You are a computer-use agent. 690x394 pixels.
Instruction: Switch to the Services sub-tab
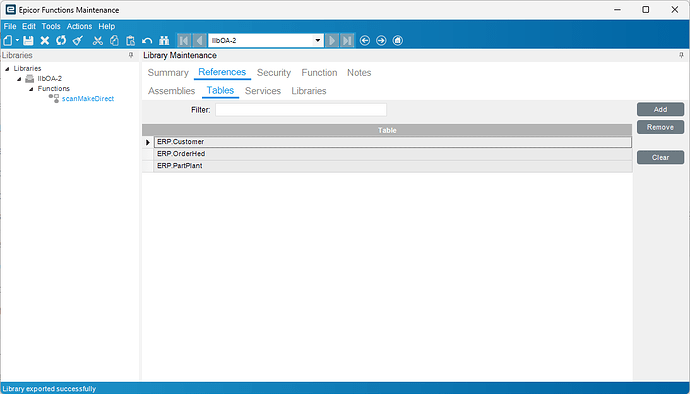pos(263,91)
